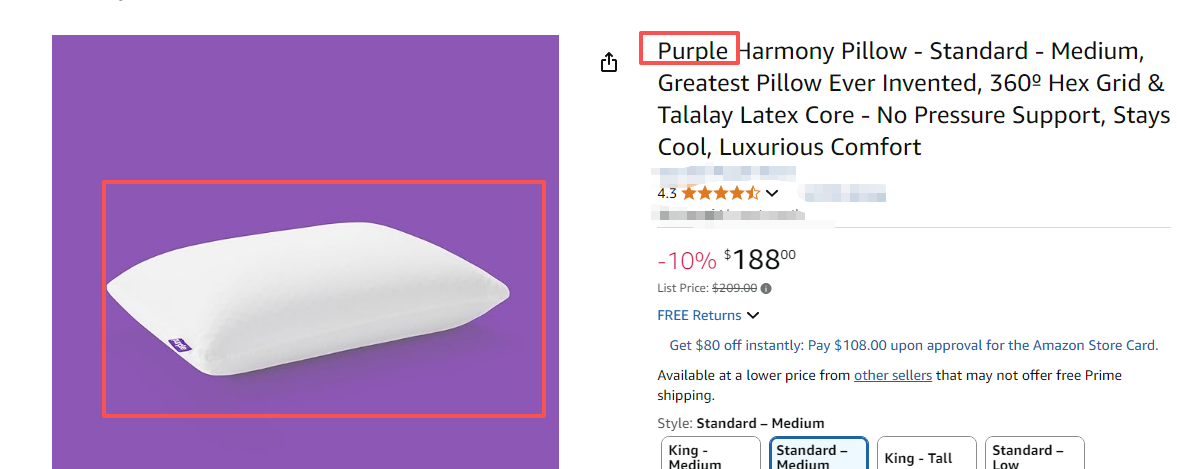Image resolution: width=1177 pixels, height=469 pixels.
Task: Click the List Price info icon
Action: 766,288
